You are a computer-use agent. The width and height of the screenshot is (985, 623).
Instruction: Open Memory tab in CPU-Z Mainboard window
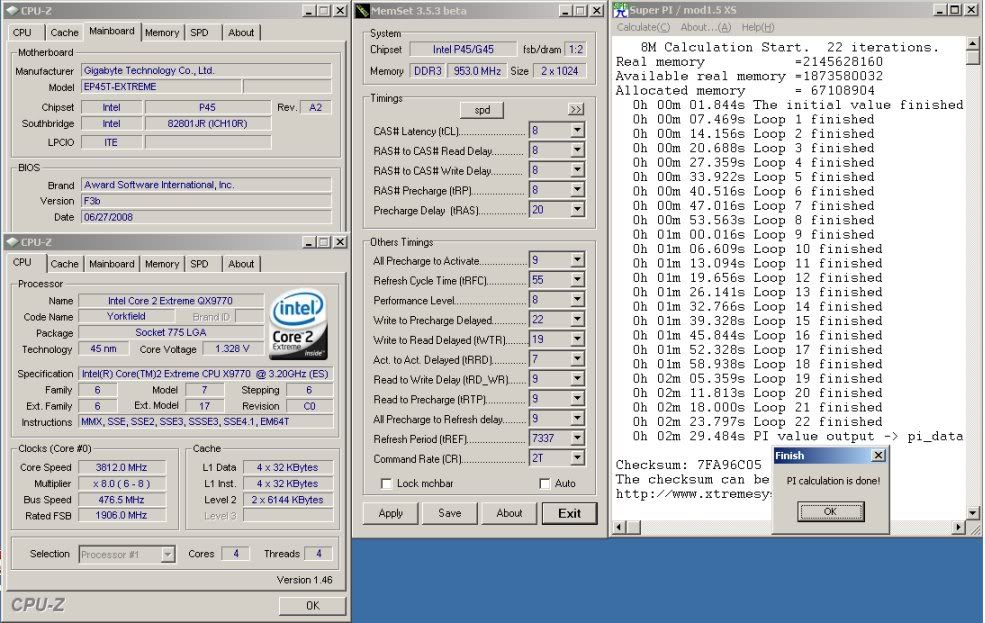click(x=162, y=33)
